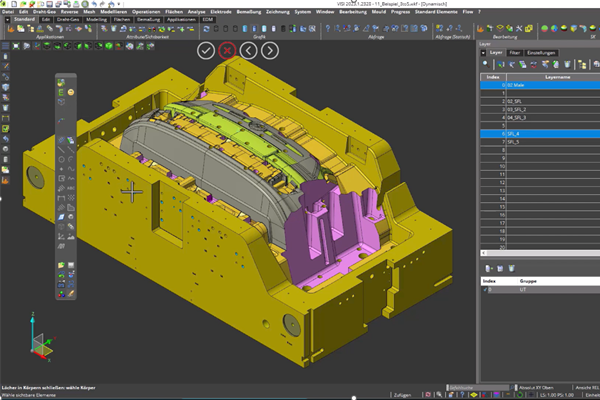Image resolution: width=600 pixels, height=400 pixels.
Task: Click the Zufügen status bar entry
Action: pyautogui.click(x=402, y=395)
